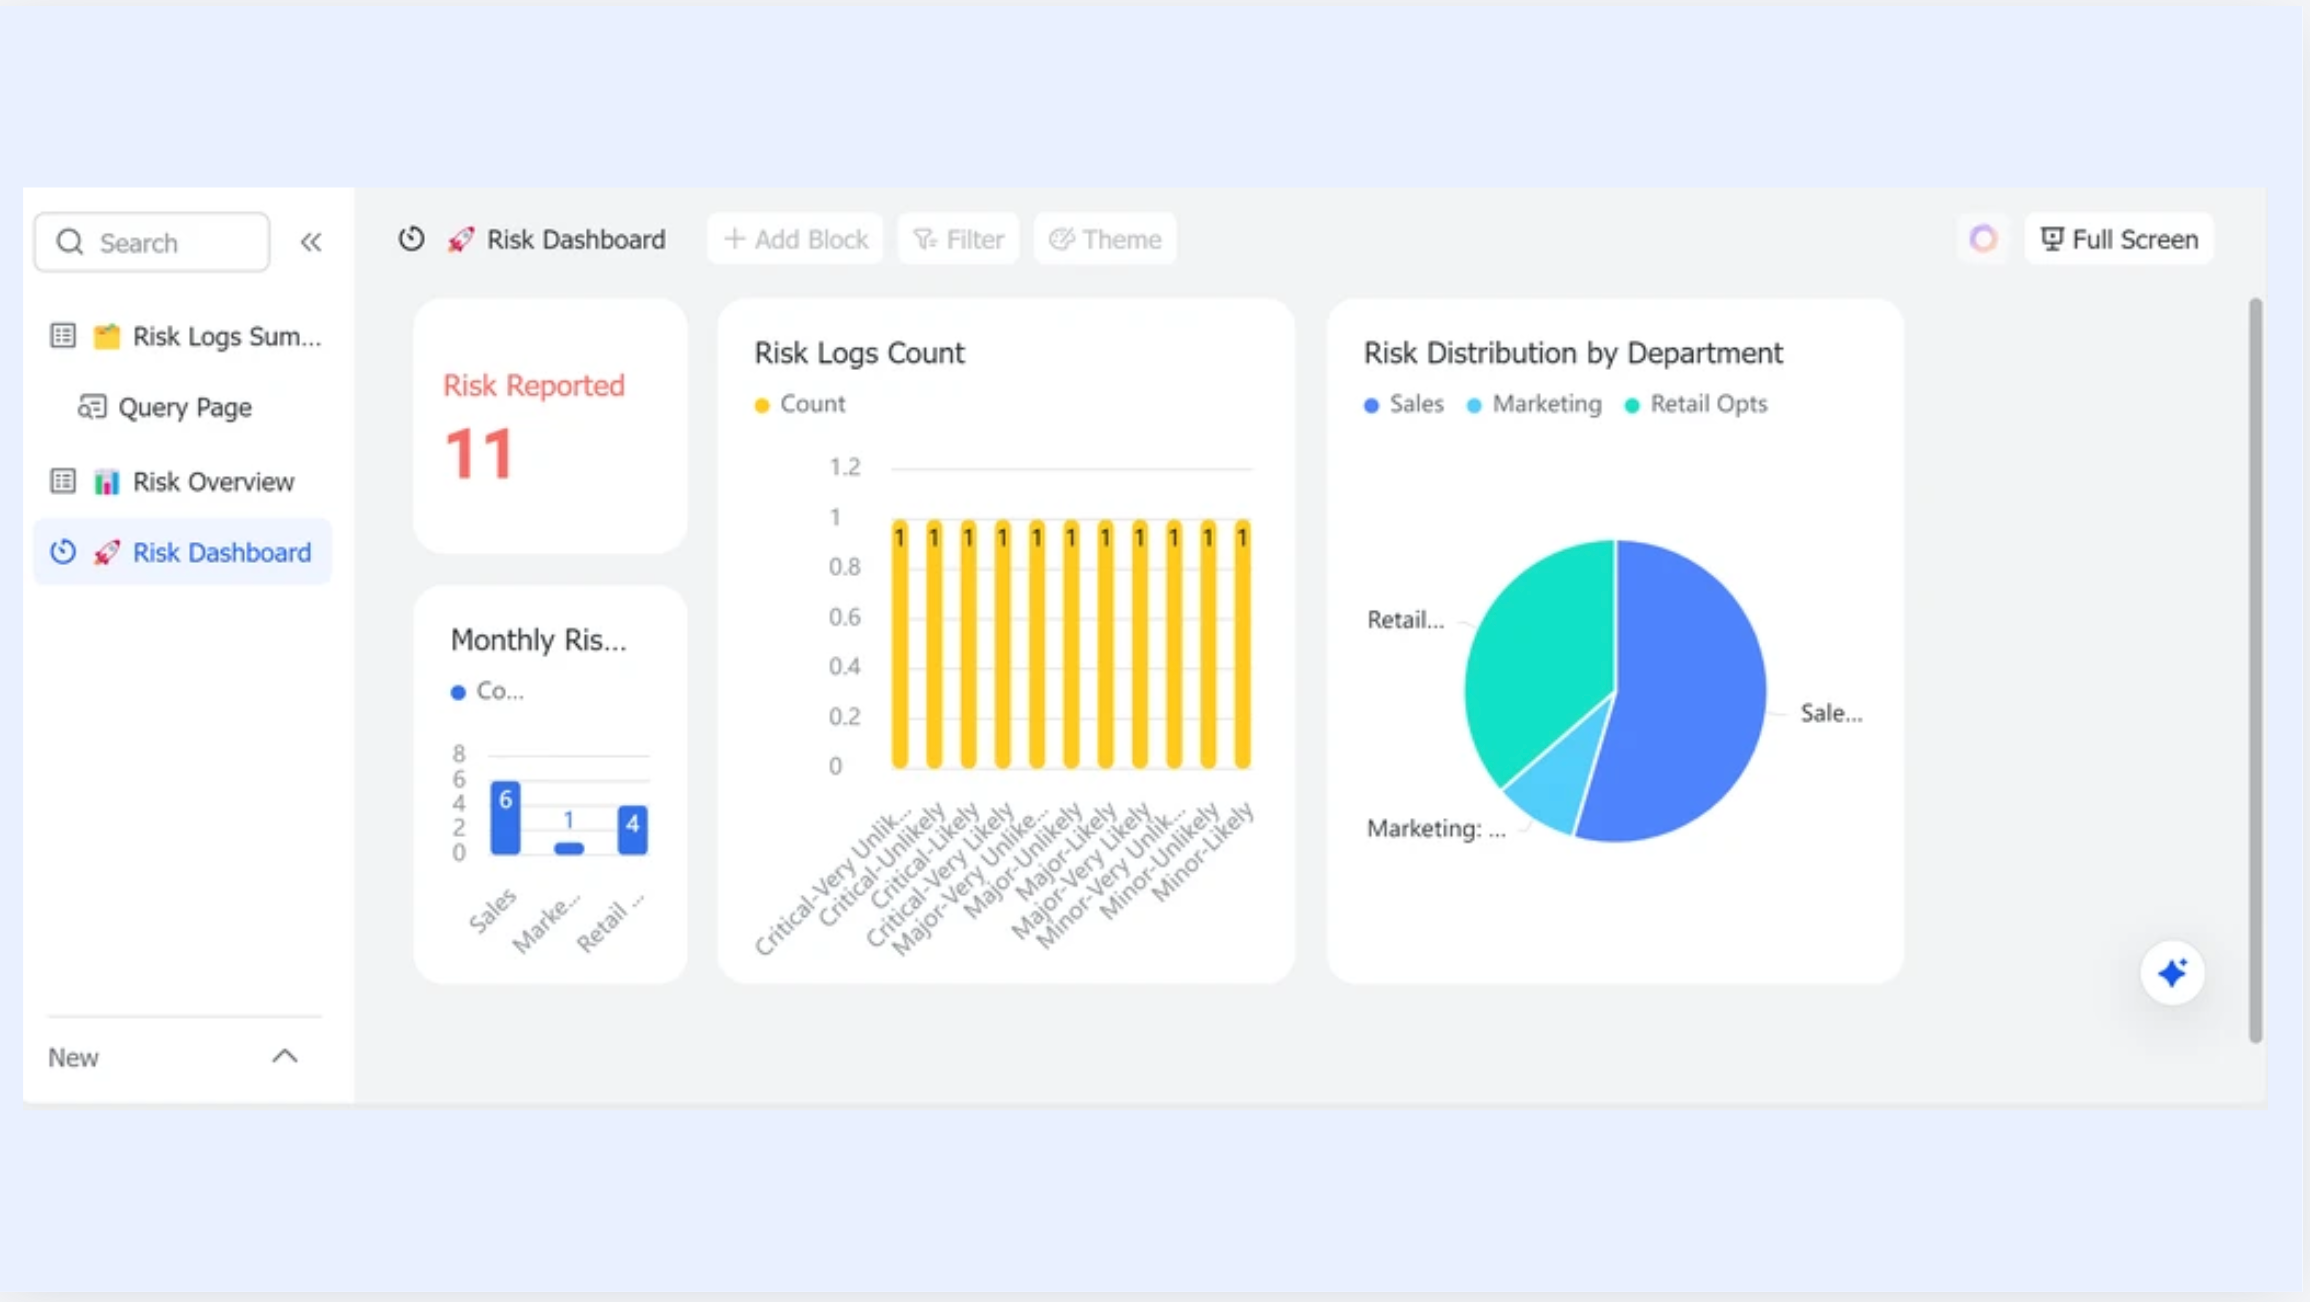Screen dimensions: 2310x1302
Task: Select Risk Dashboard in sidebar
Action: (x=182, y=552)
